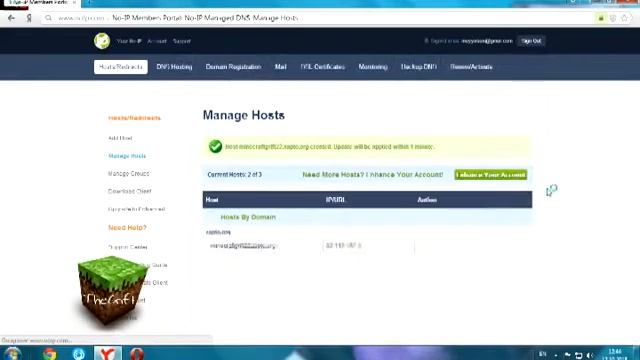
Task: Click the minecraft host name in the table
Action: pos(243,246)
